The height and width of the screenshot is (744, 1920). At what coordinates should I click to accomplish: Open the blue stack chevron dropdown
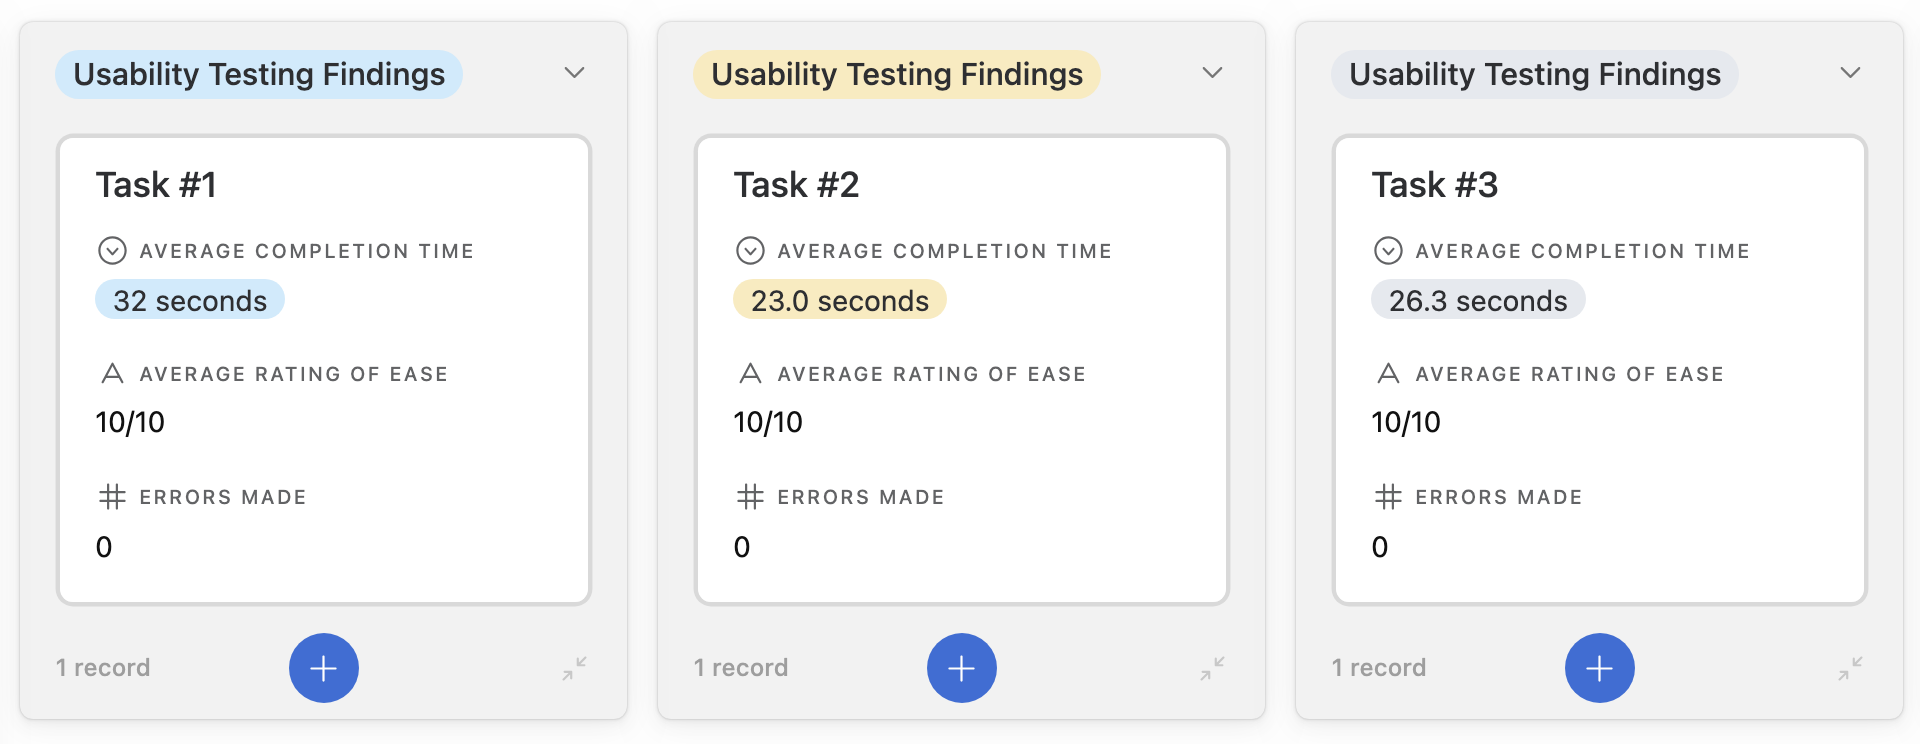coord(574,73)
